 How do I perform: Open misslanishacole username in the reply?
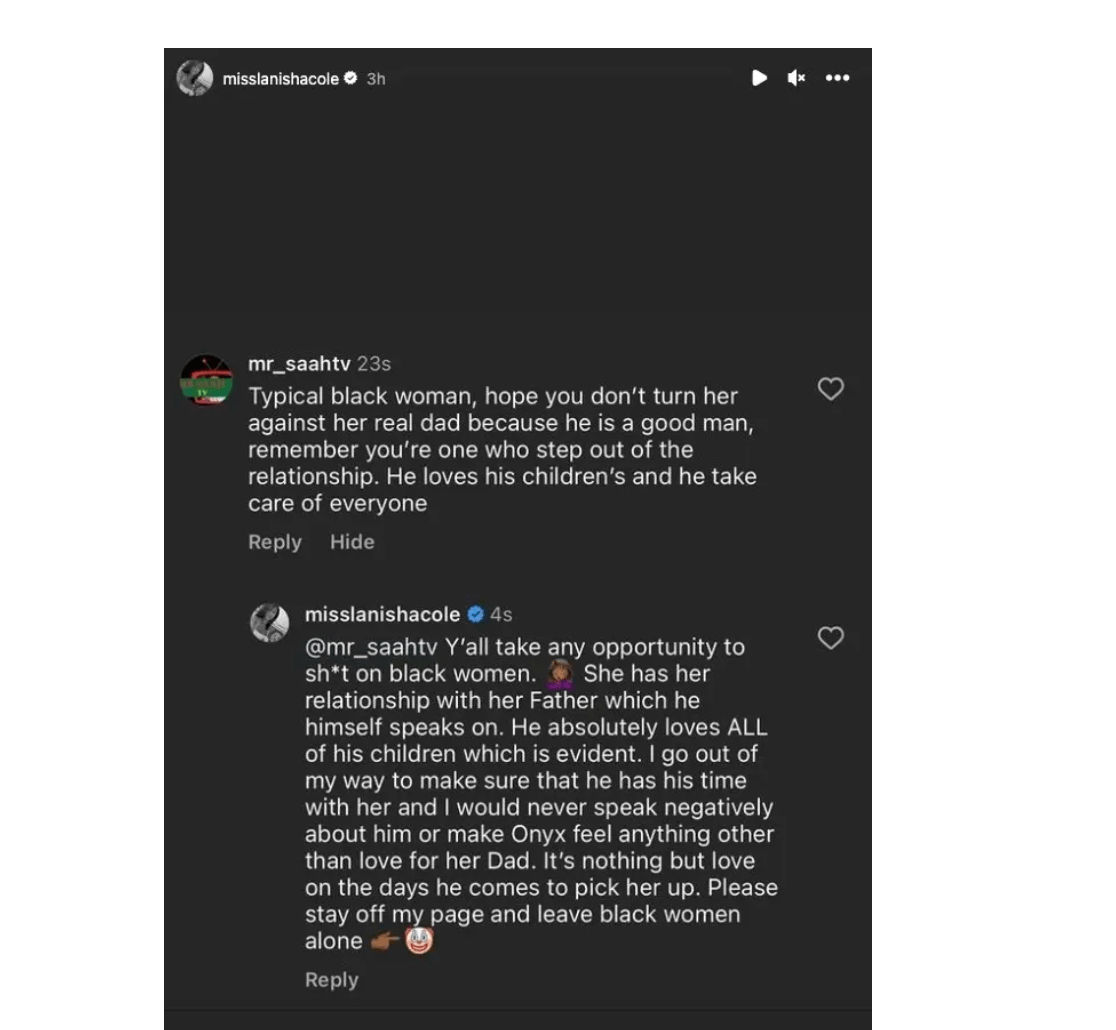pyautogui.click(x=382, y=614)
